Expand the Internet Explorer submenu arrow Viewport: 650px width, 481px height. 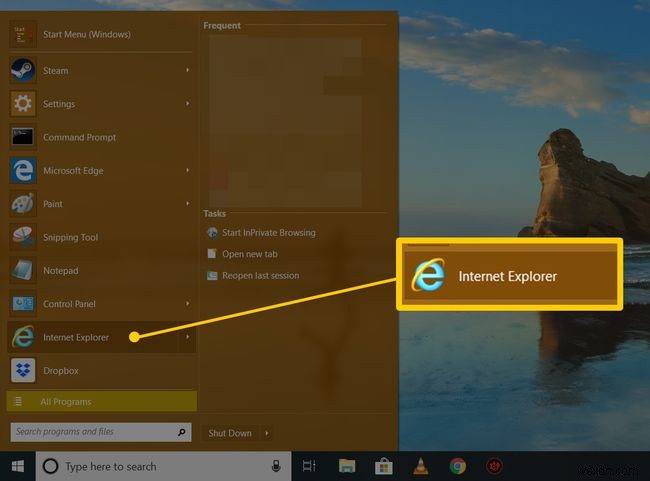click(188, 337)
